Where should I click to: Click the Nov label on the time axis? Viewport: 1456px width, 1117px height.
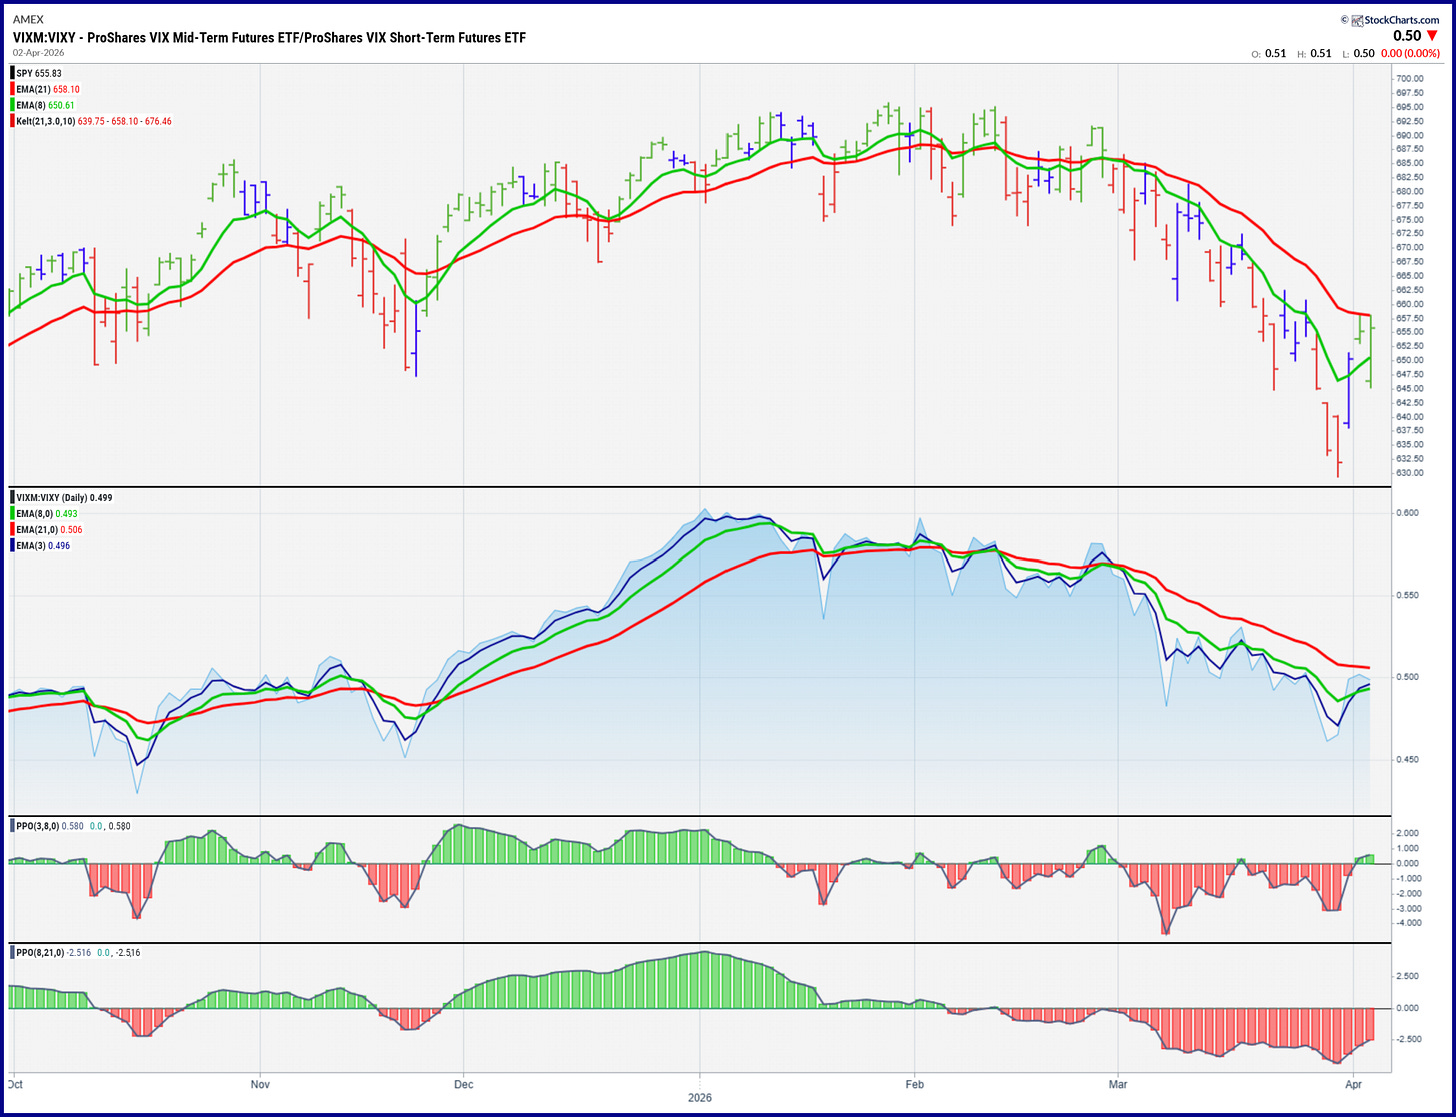pyautogui.click(x=260, y=1083)
